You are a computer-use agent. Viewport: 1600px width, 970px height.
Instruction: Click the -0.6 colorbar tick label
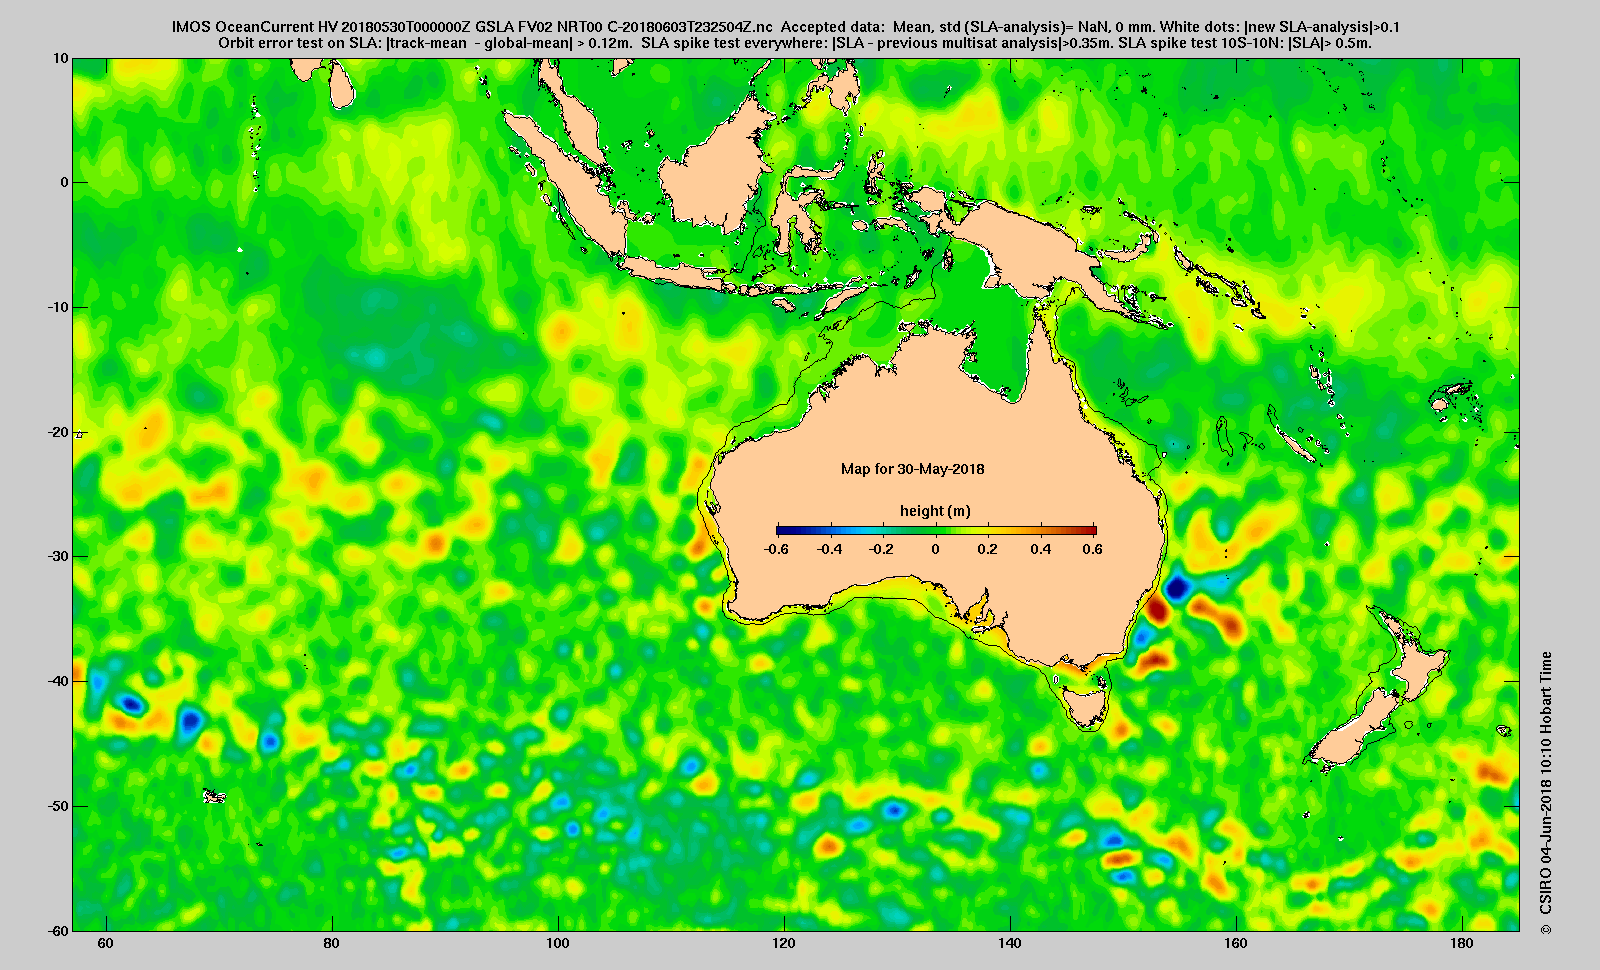(776, 549)
